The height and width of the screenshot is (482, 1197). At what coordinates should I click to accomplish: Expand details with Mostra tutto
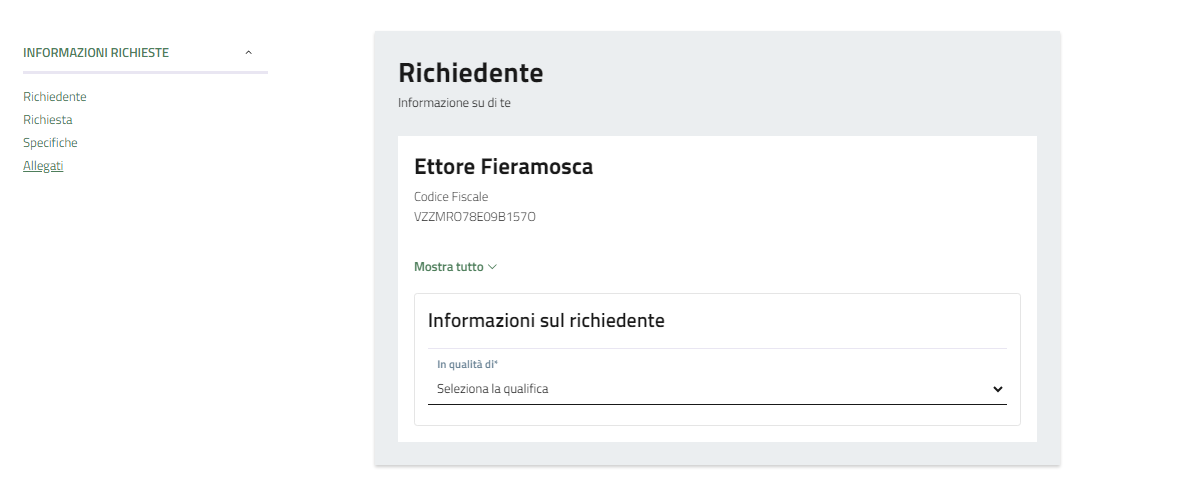[449, 267]
